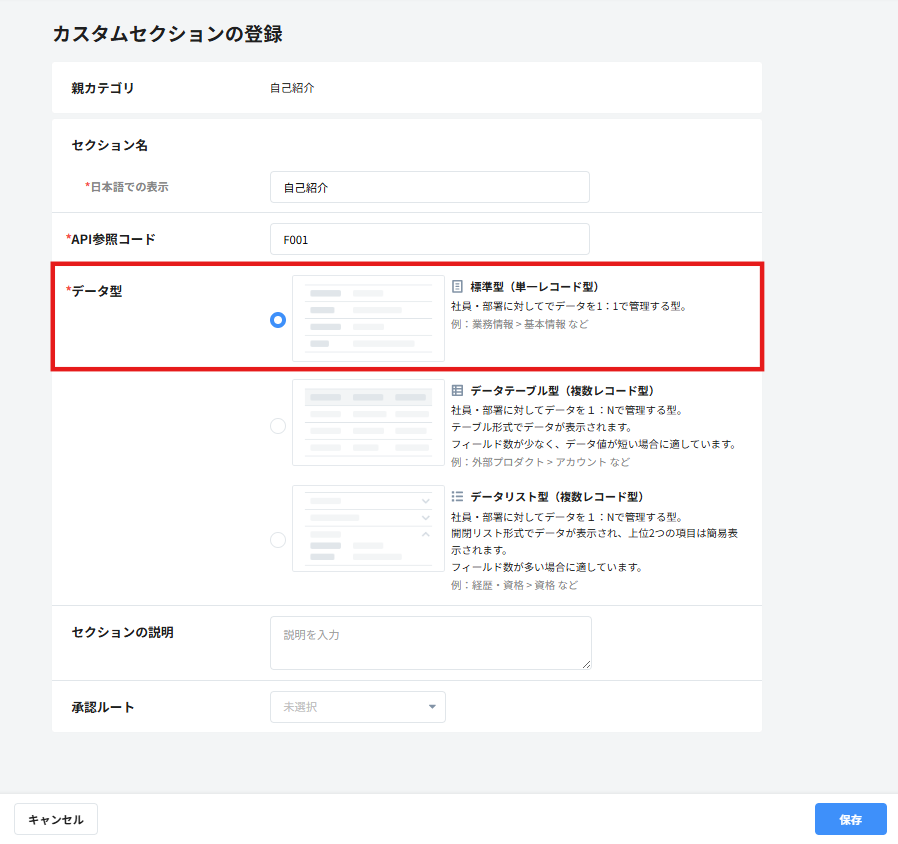Image resolution: width=898 pixels, height=844 pixels.
Task: Click the 保存 button
Action: pos(850,819)
